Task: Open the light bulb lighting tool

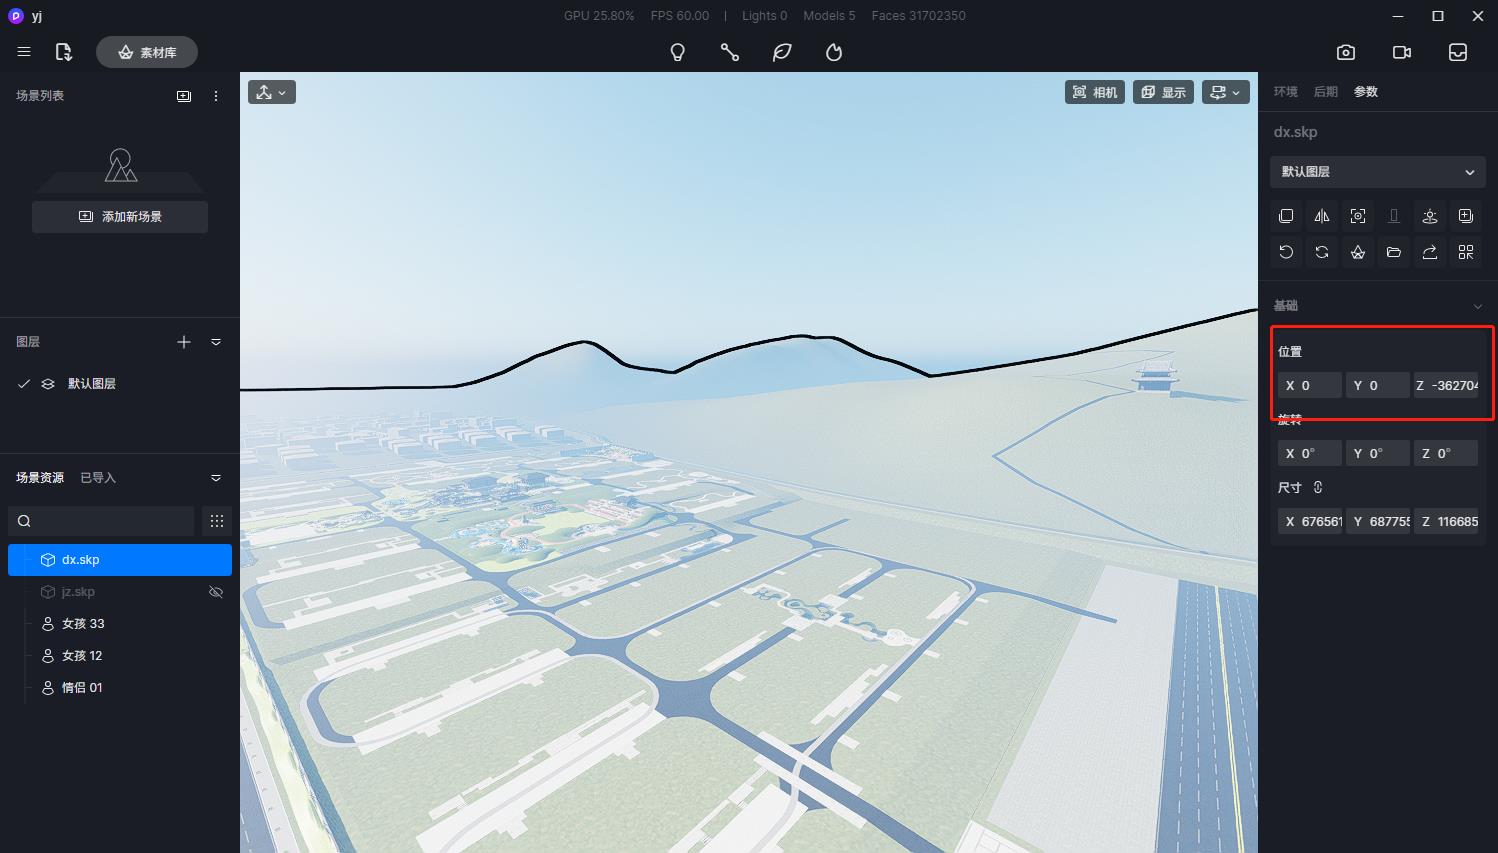Action: 678,52
